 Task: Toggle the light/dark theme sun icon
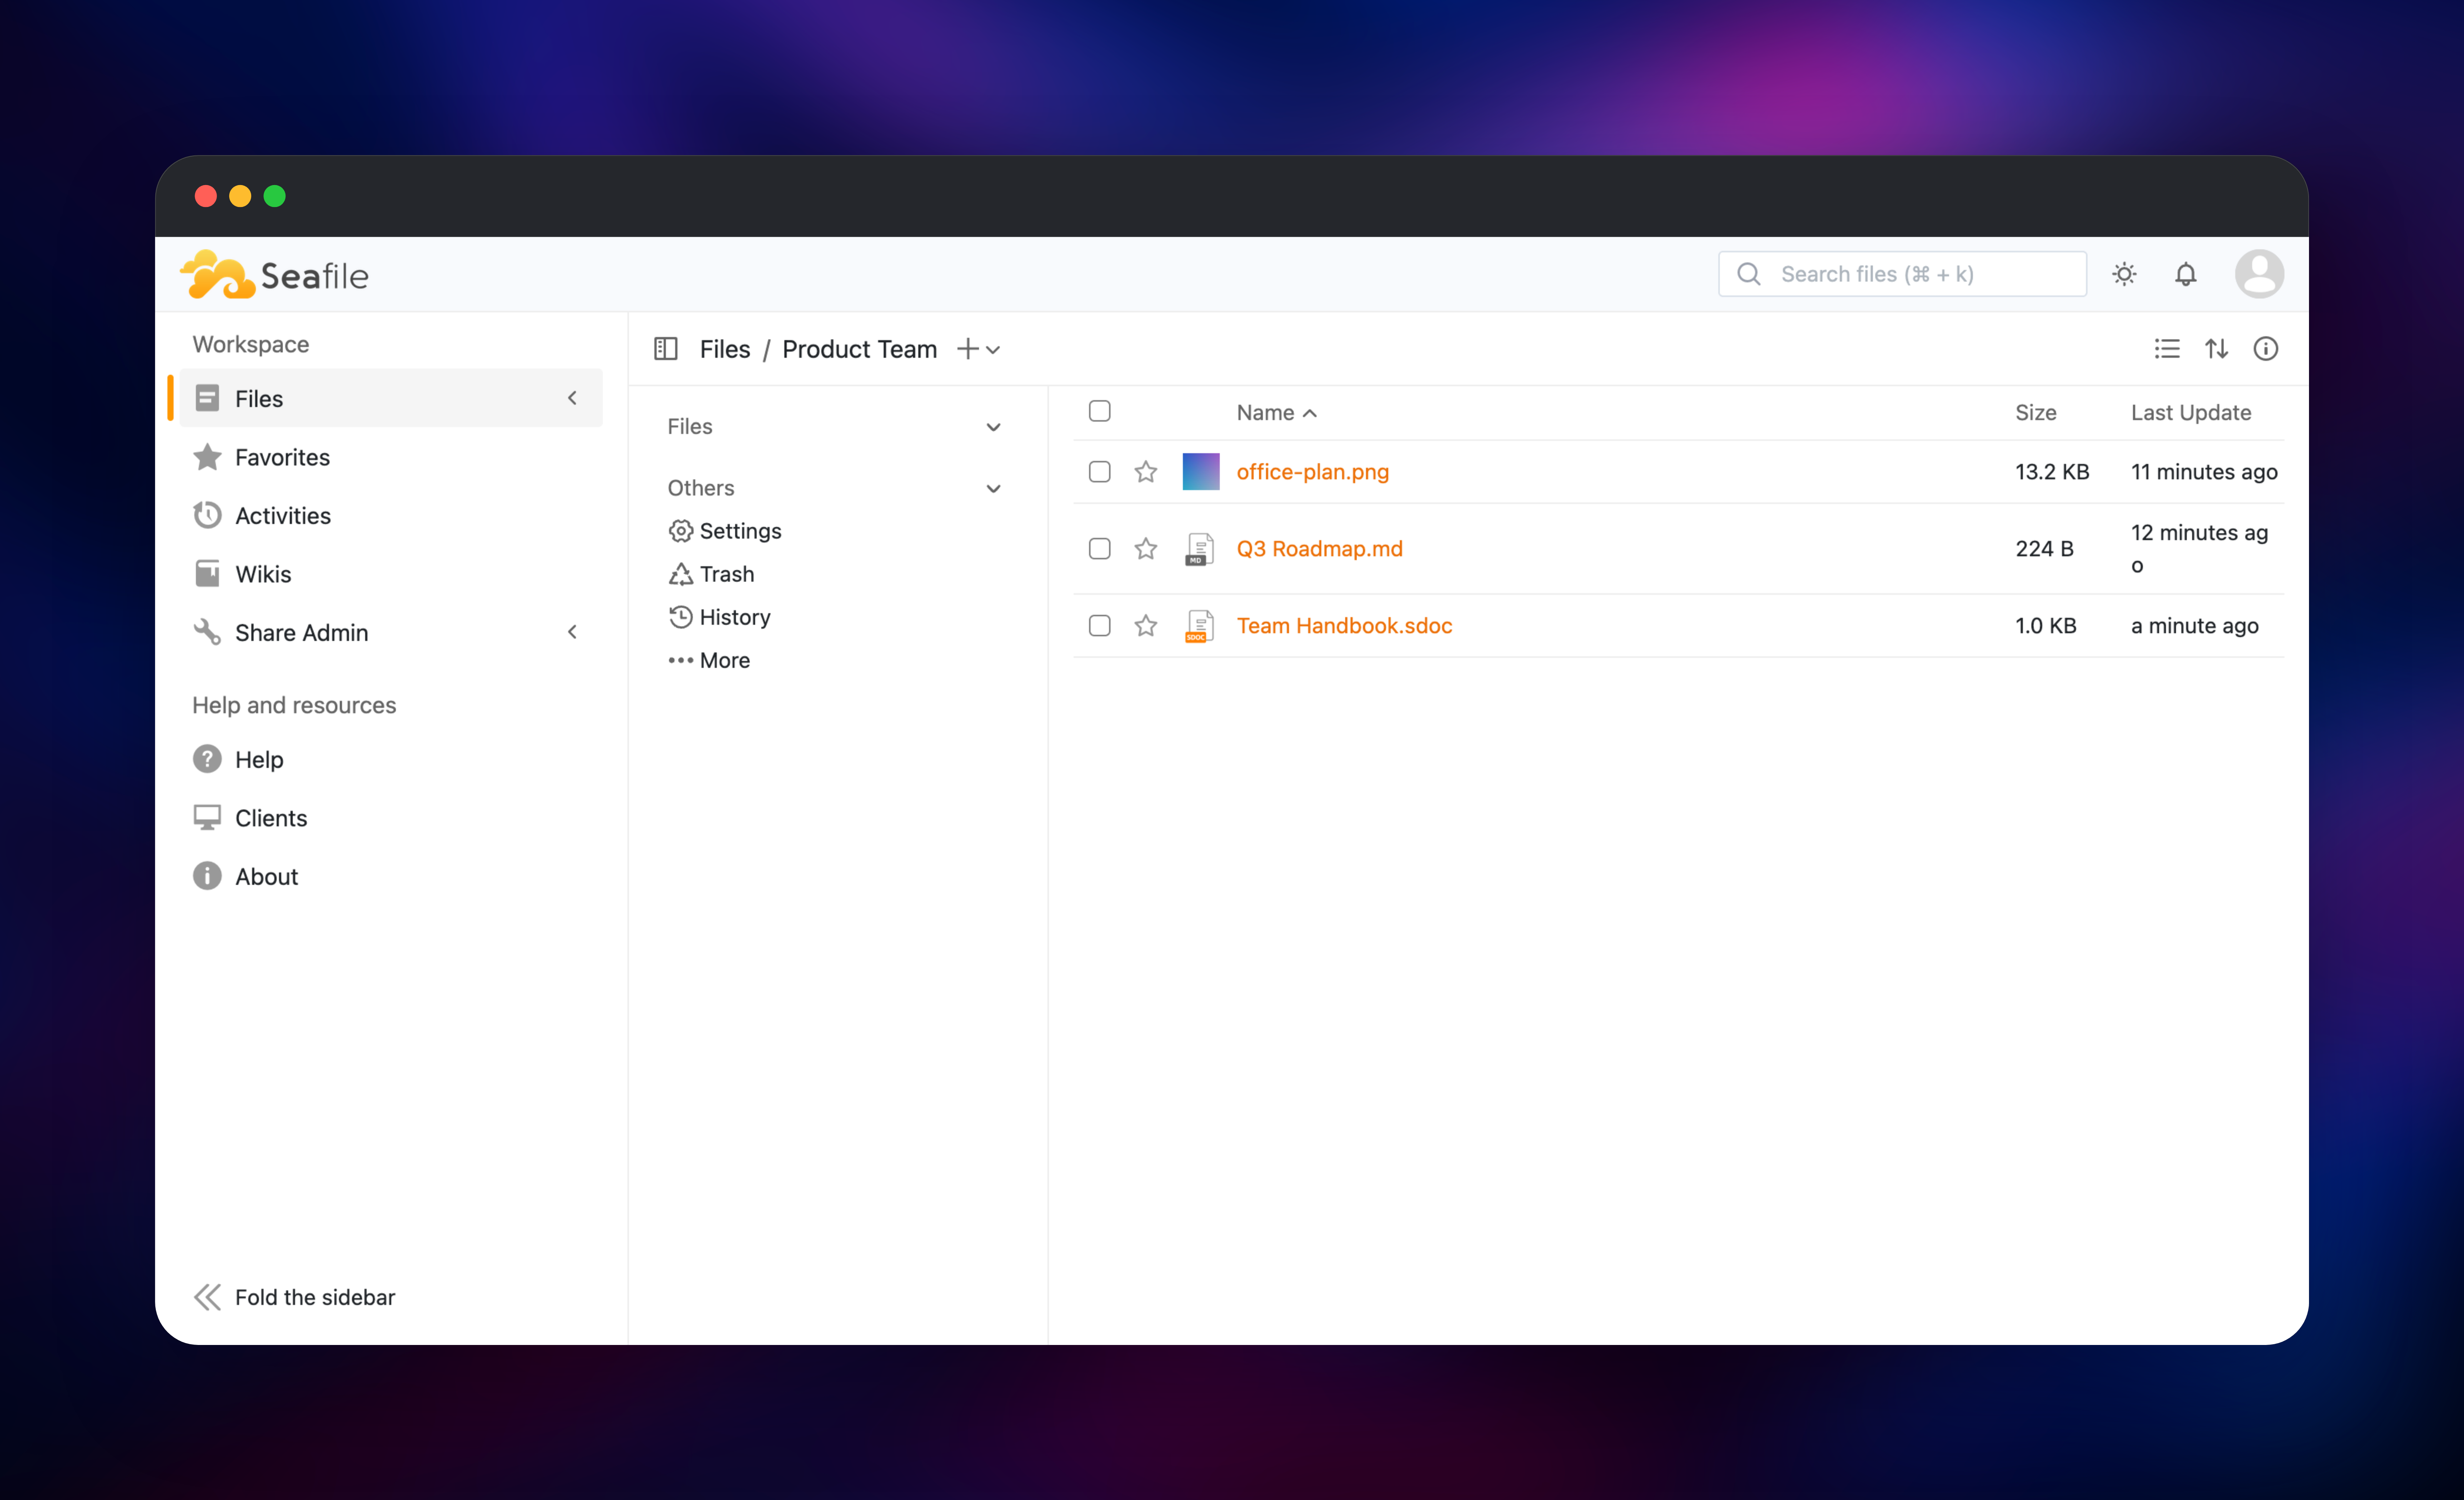pyautogui.click(x=2124, y=274)
